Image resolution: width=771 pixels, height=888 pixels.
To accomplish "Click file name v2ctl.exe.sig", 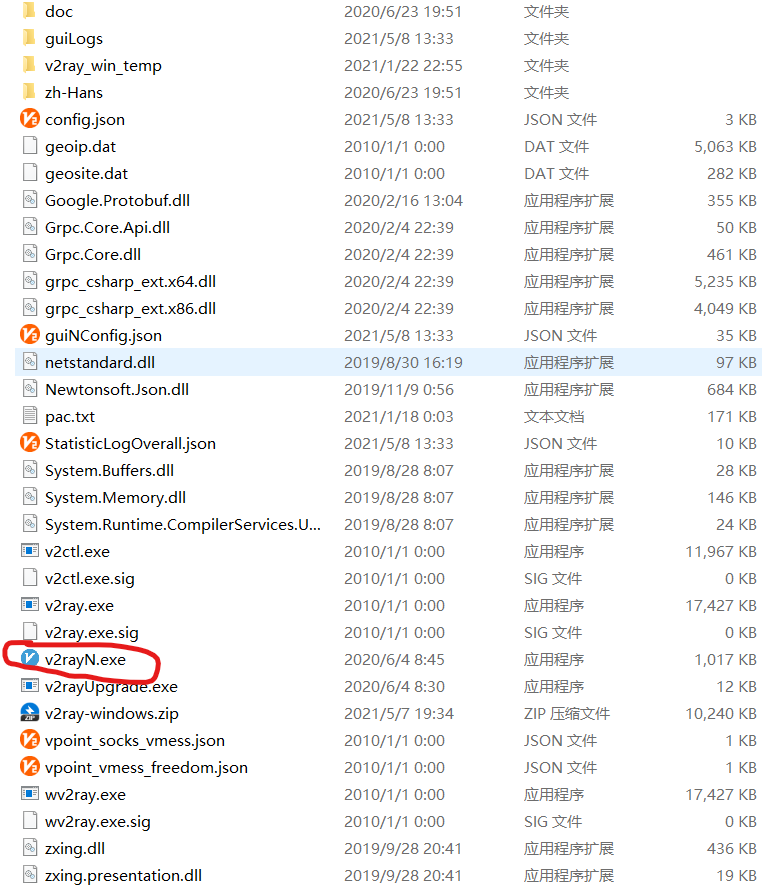I will (90, 579).
